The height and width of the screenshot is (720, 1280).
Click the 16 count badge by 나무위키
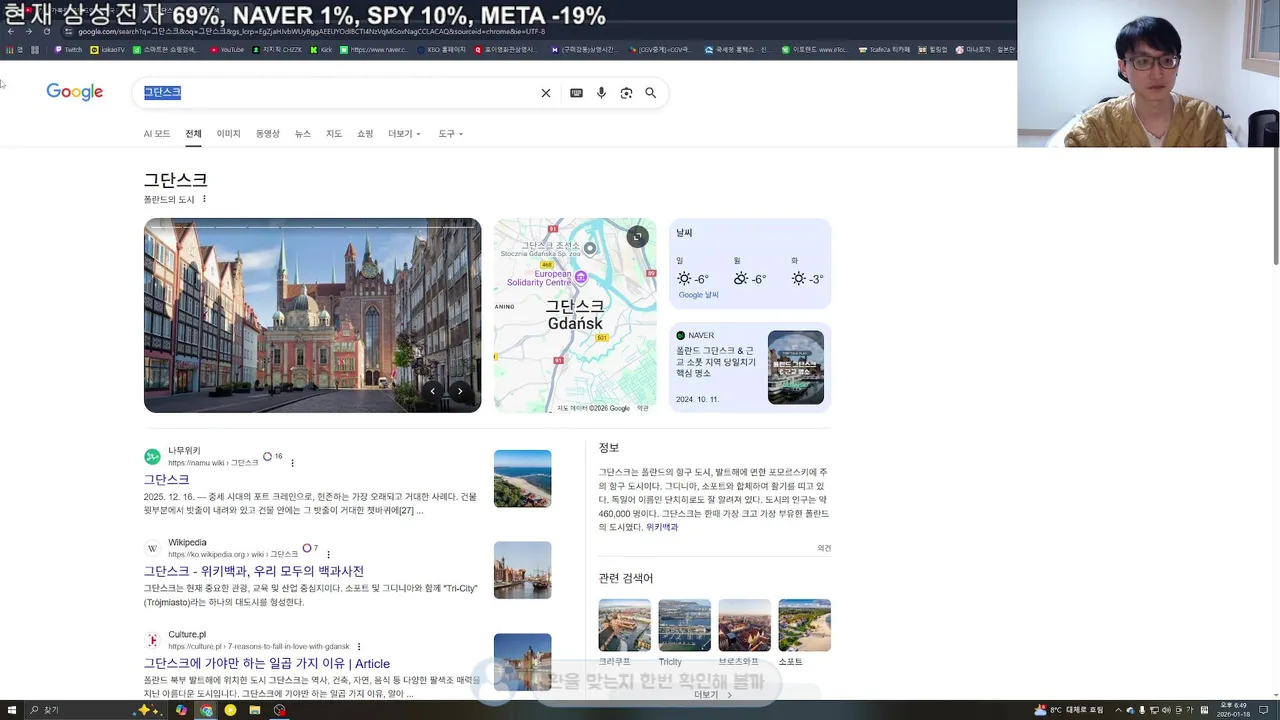[x=272, y=456]
